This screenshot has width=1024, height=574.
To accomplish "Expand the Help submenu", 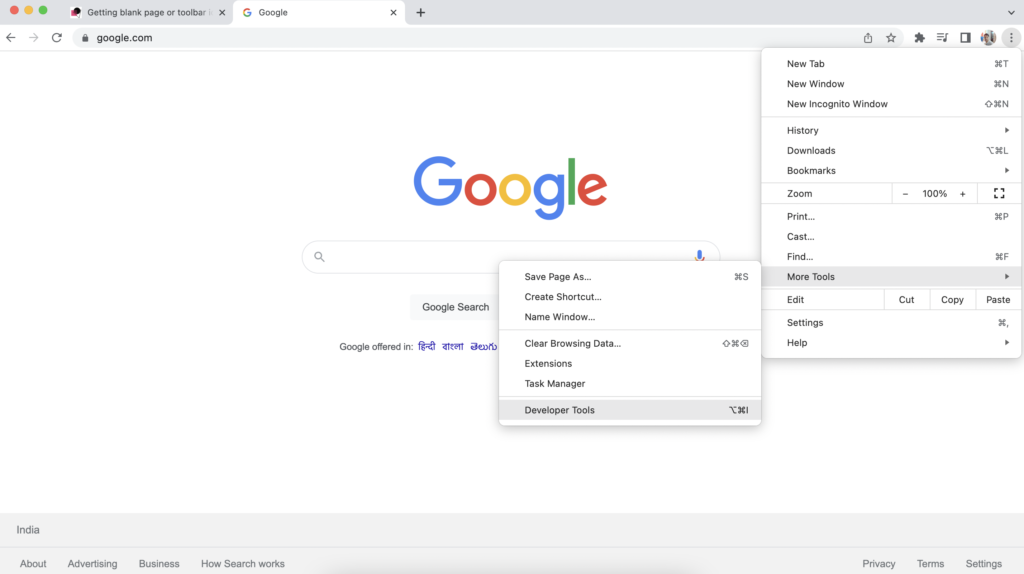I will tap(891, 343).
